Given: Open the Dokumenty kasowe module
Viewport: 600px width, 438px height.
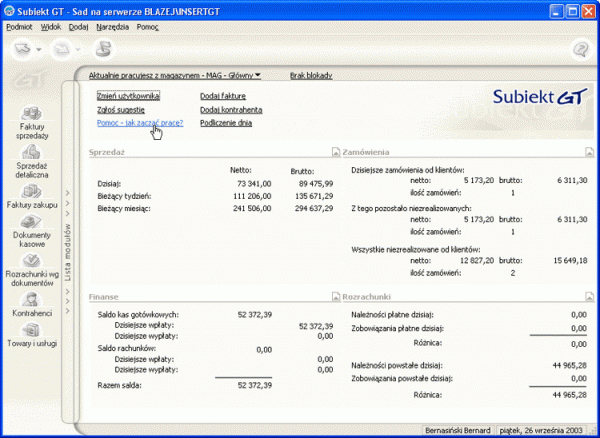Looking at the screenshot, I should 33,228.
